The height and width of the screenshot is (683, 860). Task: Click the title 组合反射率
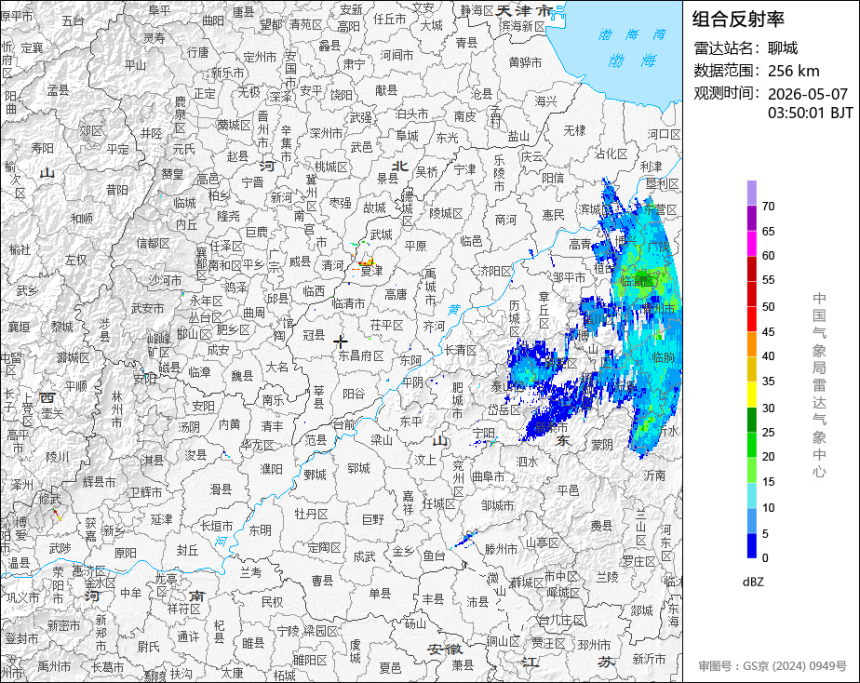738,19
